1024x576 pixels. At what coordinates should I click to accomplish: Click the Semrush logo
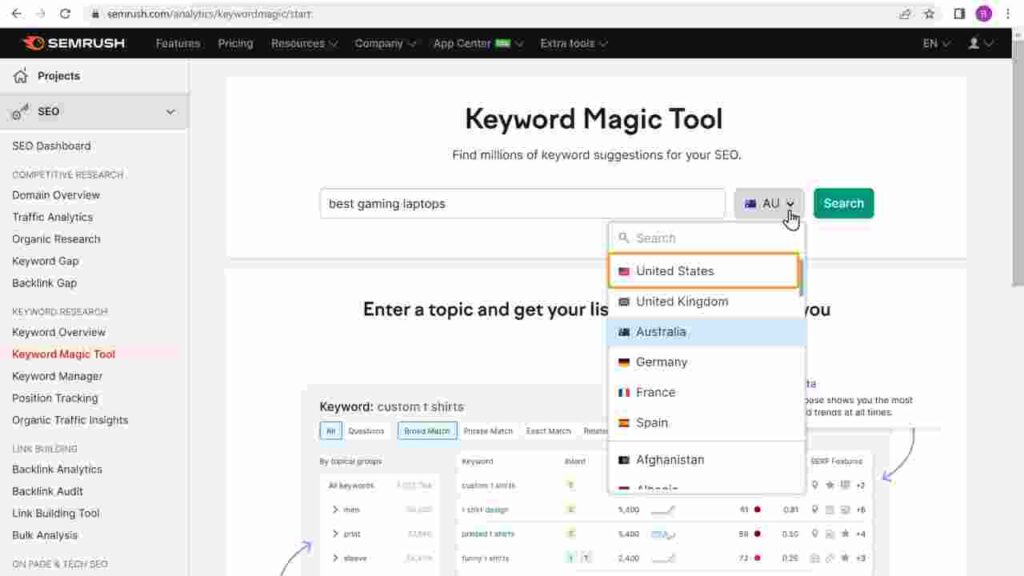(x=74, y=43)
